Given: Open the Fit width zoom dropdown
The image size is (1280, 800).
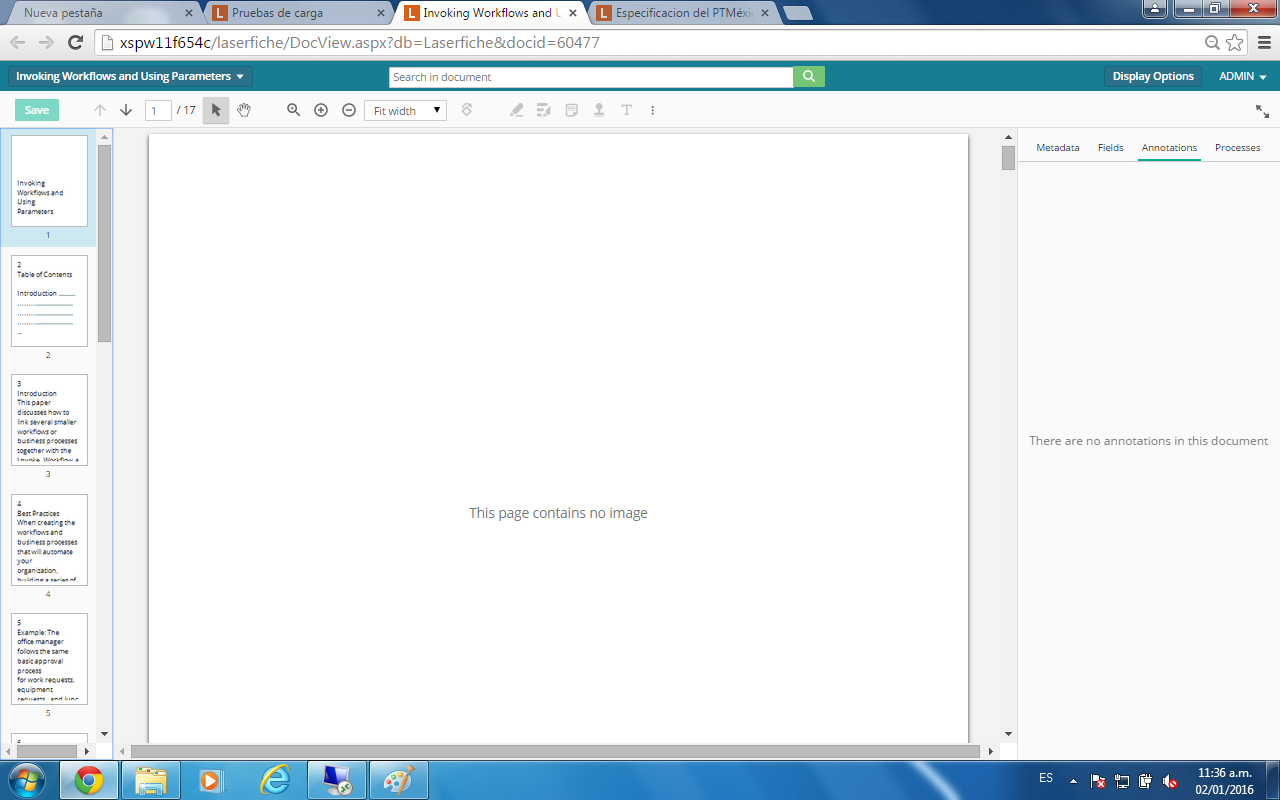Looking at the screenshot, I should point(405,111).
